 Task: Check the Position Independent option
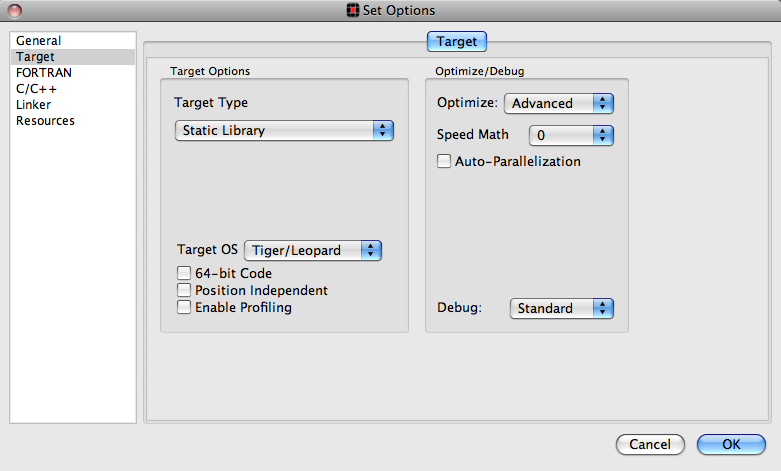tap(184, 290)
